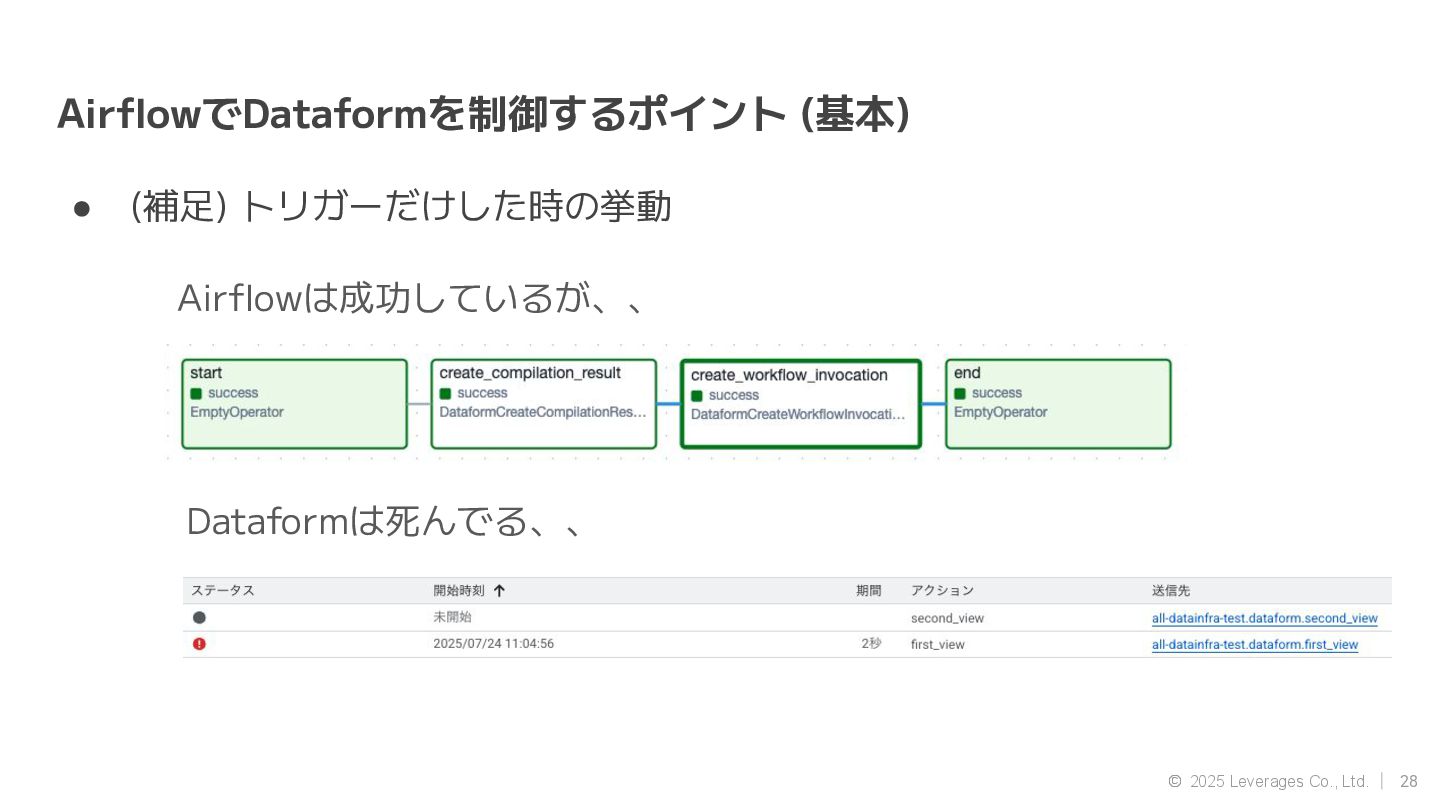Click the © 2025 Leverages Co., Ltd. footer
The image size is (1440, 810).
[1267, 781]
